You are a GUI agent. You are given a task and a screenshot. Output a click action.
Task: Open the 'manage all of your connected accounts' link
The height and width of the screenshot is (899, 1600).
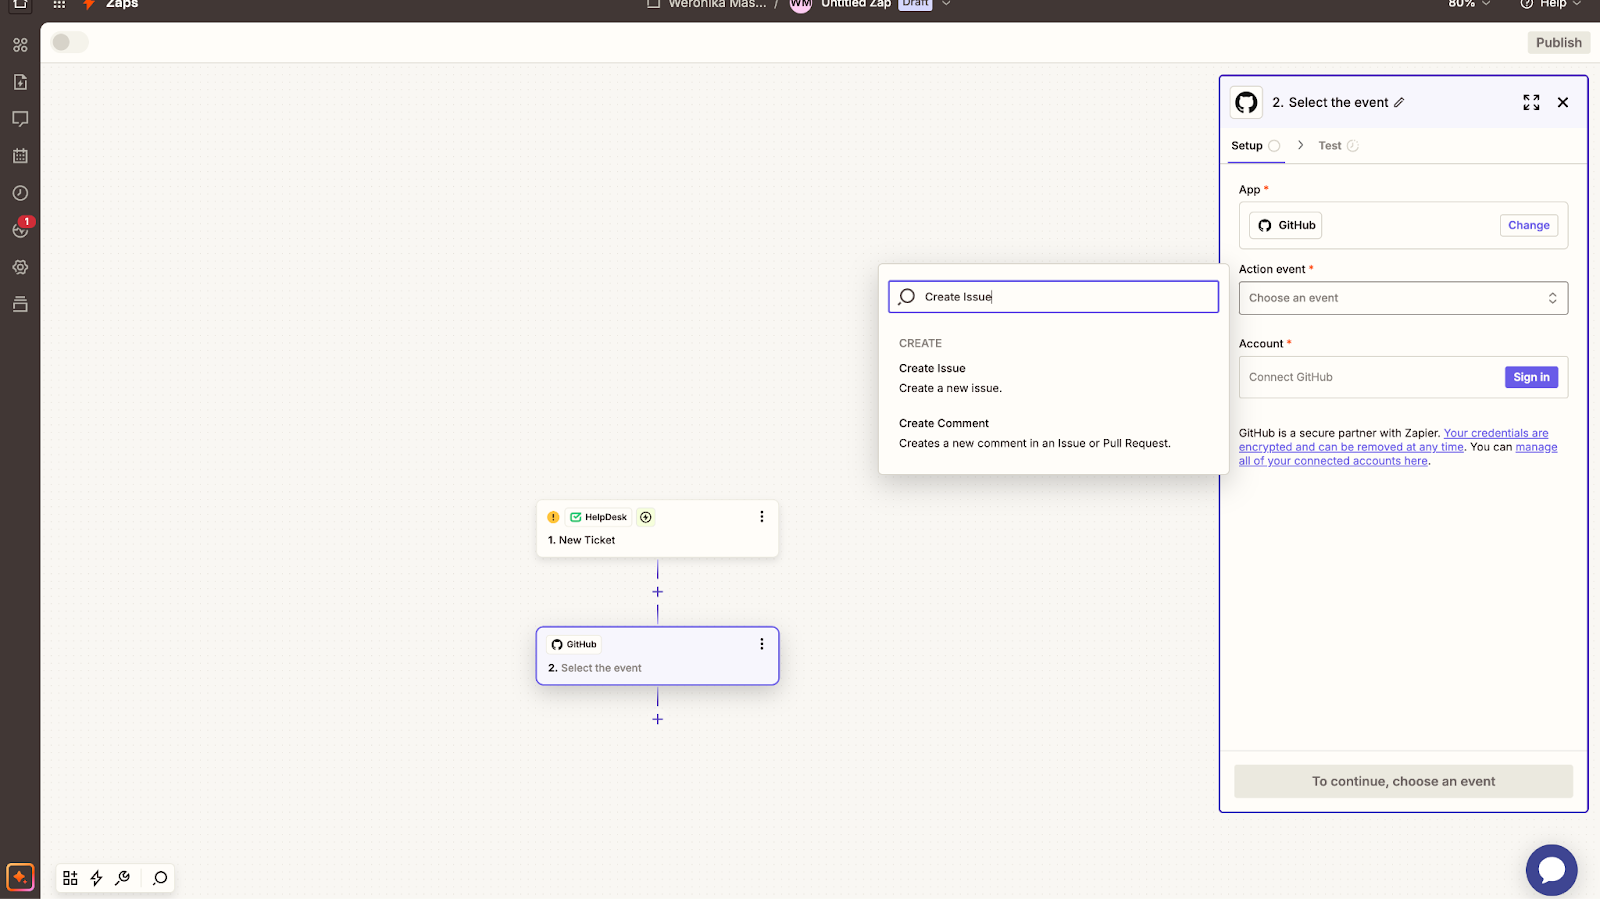[x=1398, y=454]
